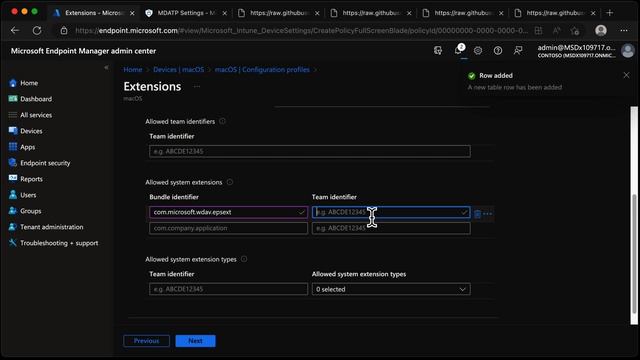
Task: Open the notifications bell
Action: [459, 50]
